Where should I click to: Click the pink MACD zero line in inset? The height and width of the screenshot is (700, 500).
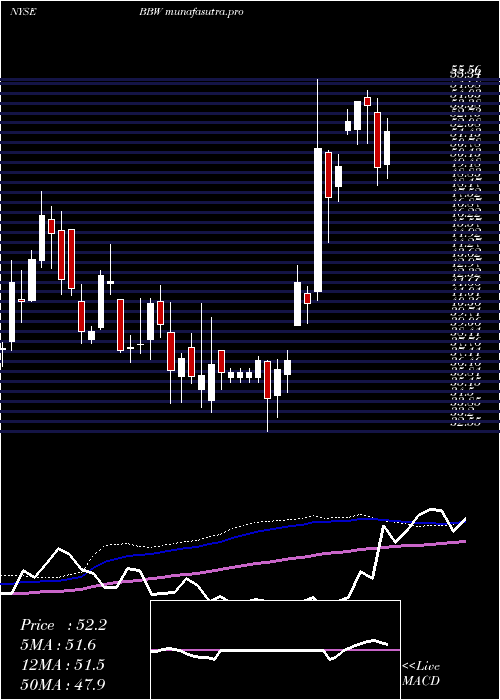[x=275, y=650]
